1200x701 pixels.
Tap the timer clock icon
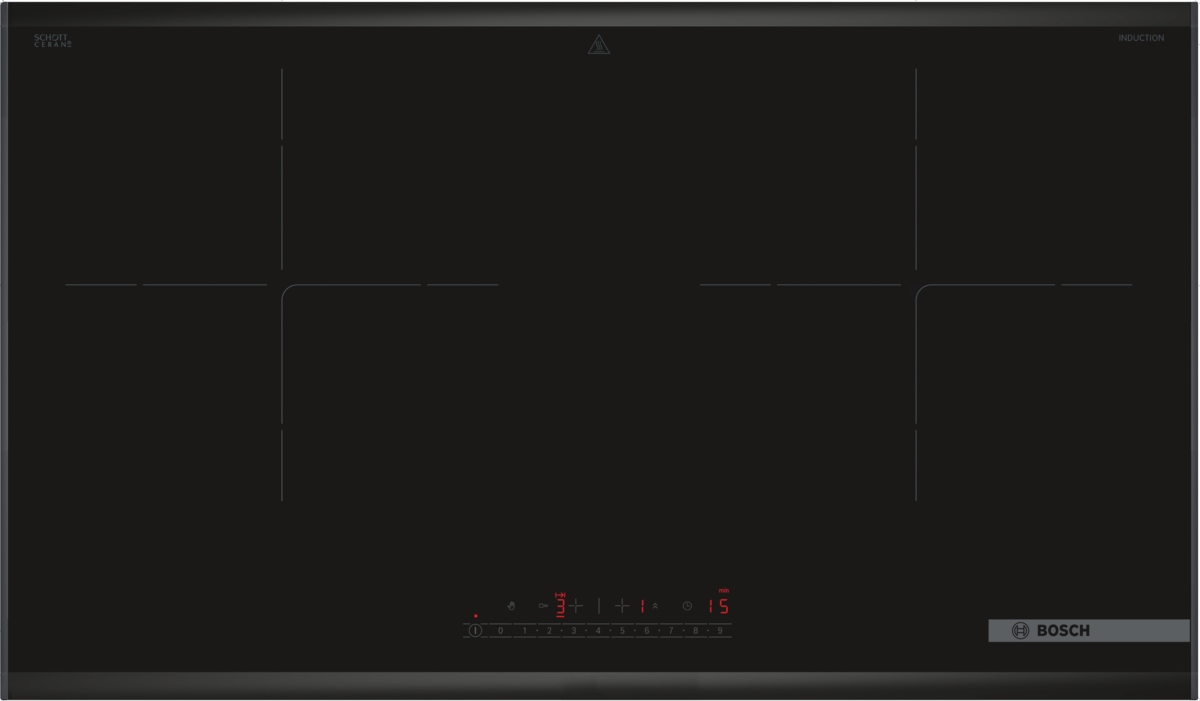[687, 605]
